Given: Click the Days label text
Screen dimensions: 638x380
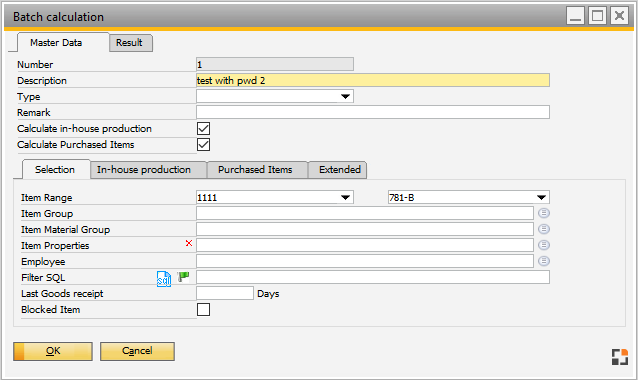Looking at the screenshot, I should click(268, 294).
